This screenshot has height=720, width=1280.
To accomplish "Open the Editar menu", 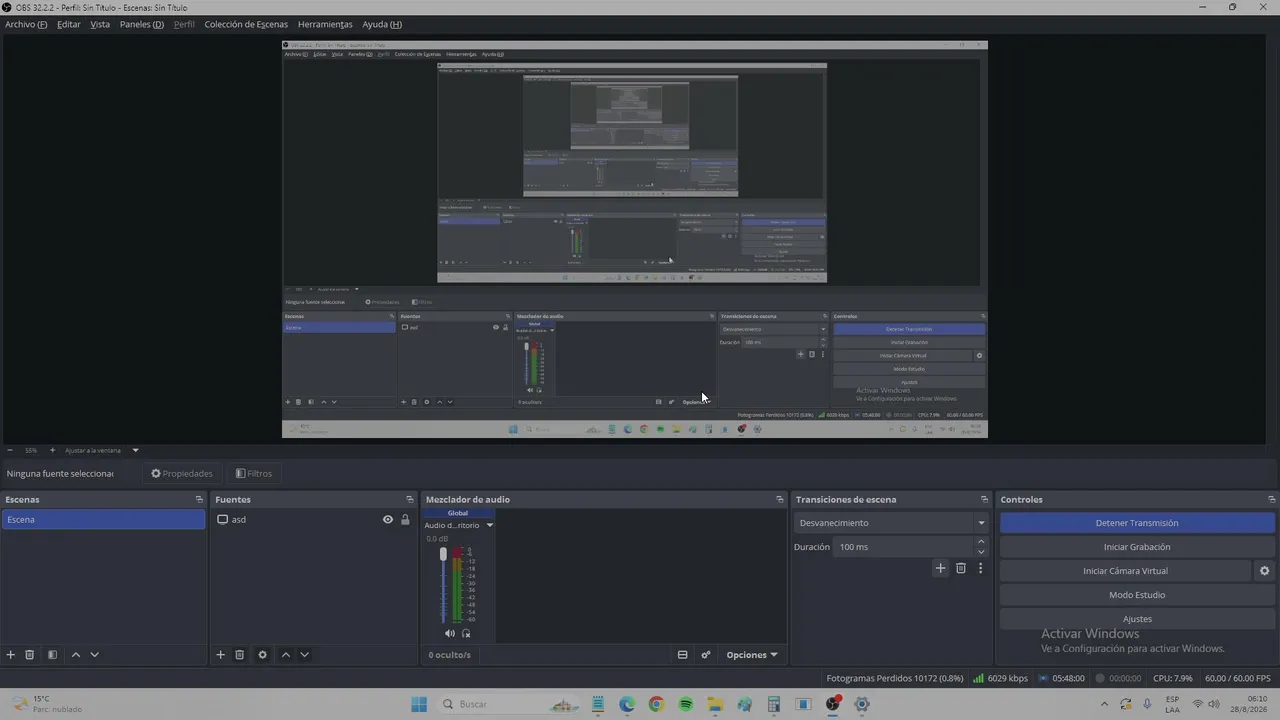I will pos(69,24).
